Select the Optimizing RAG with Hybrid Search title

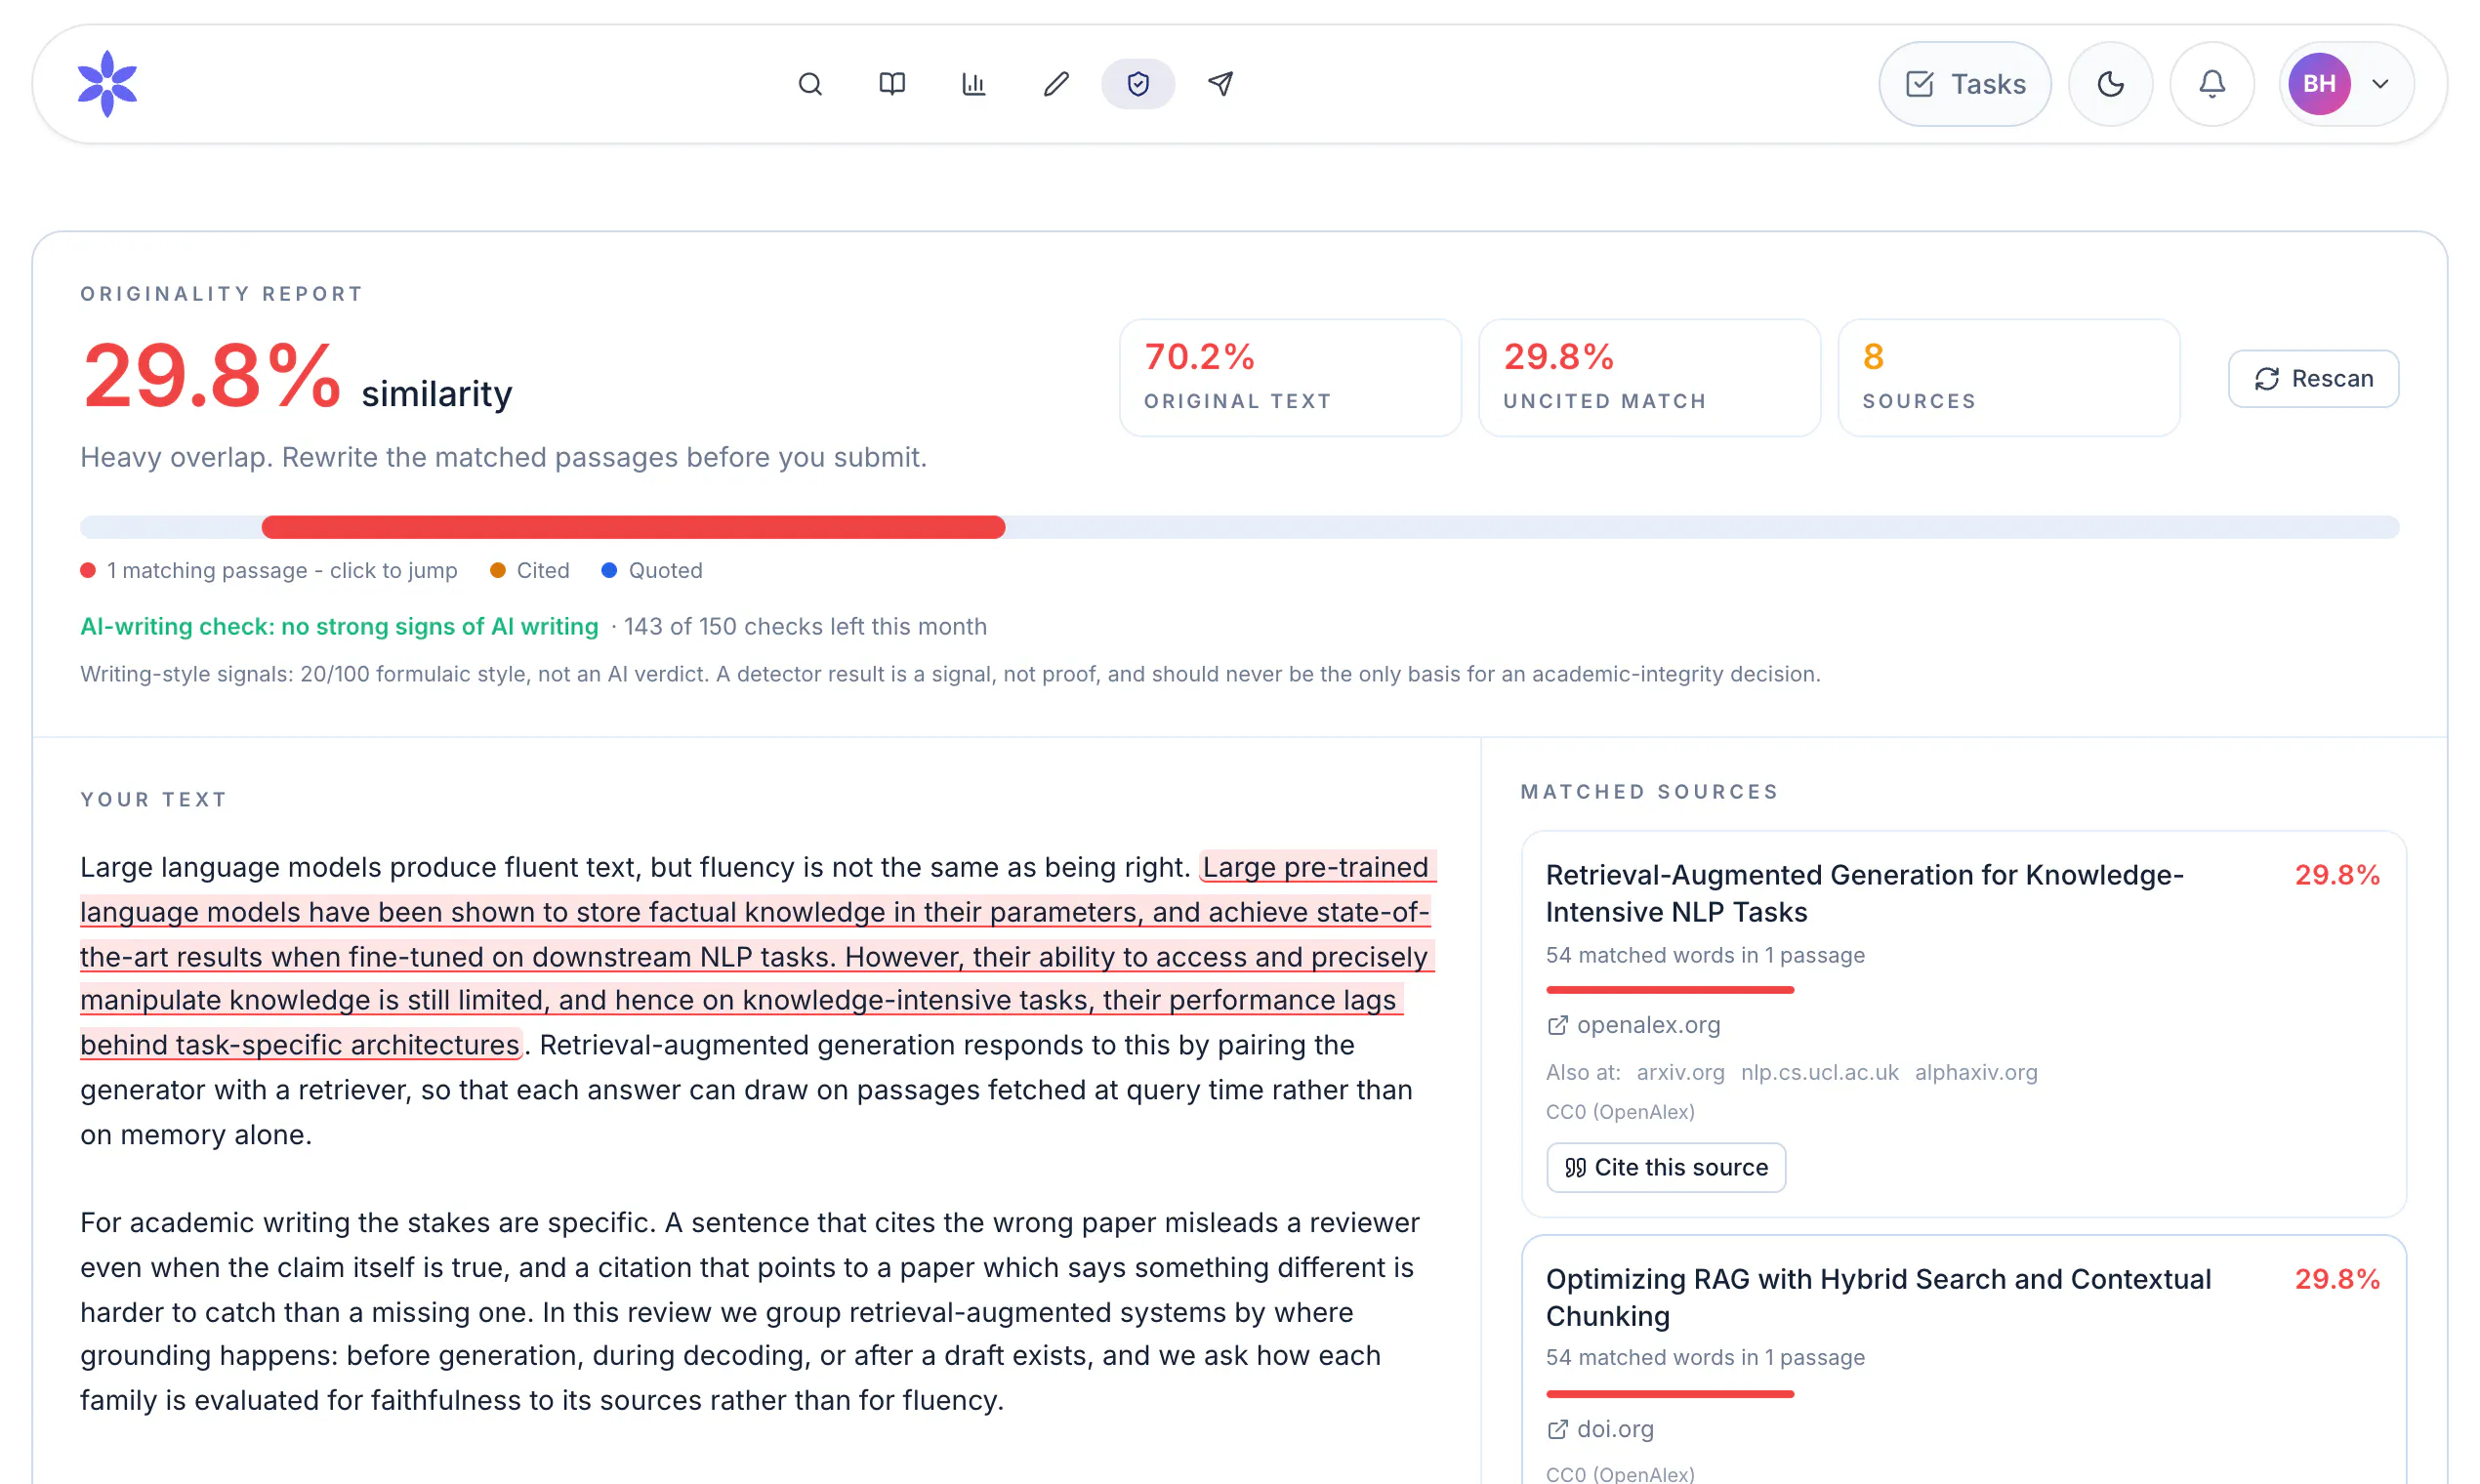(1878, 1297)
